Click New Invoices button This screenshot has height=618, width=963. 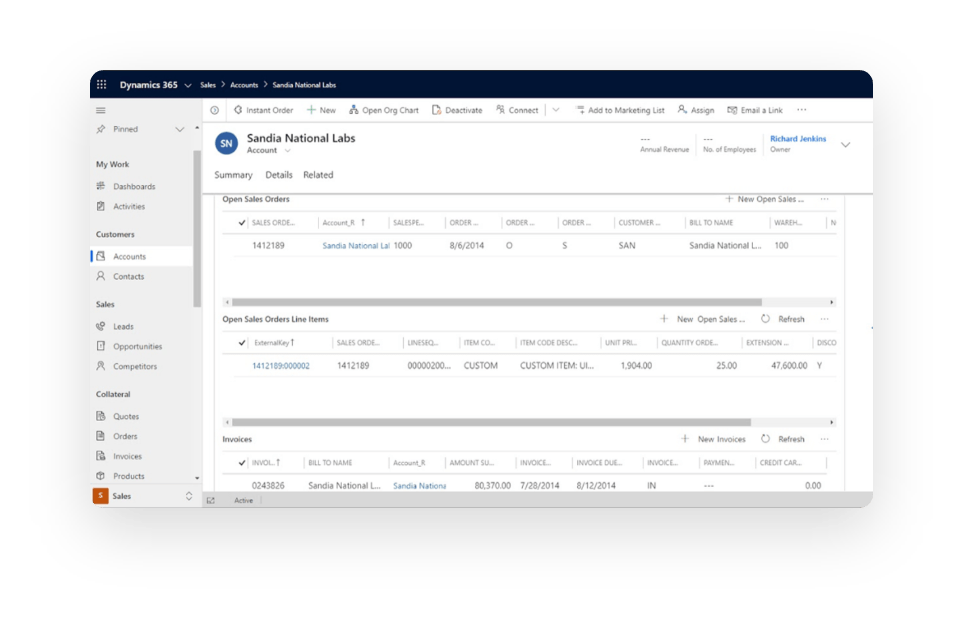point(714,439)
